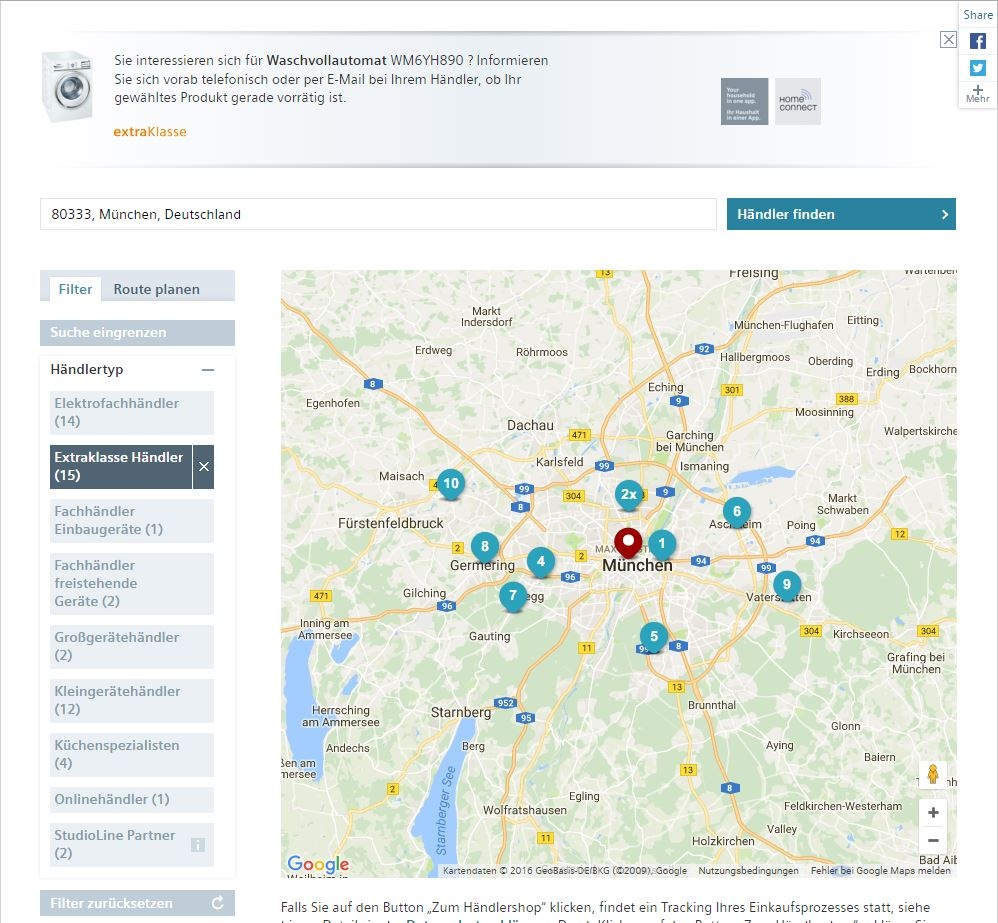998x923 pixels.
Task: Select dealer marker 5 on map
Action: tap(654, 637)
